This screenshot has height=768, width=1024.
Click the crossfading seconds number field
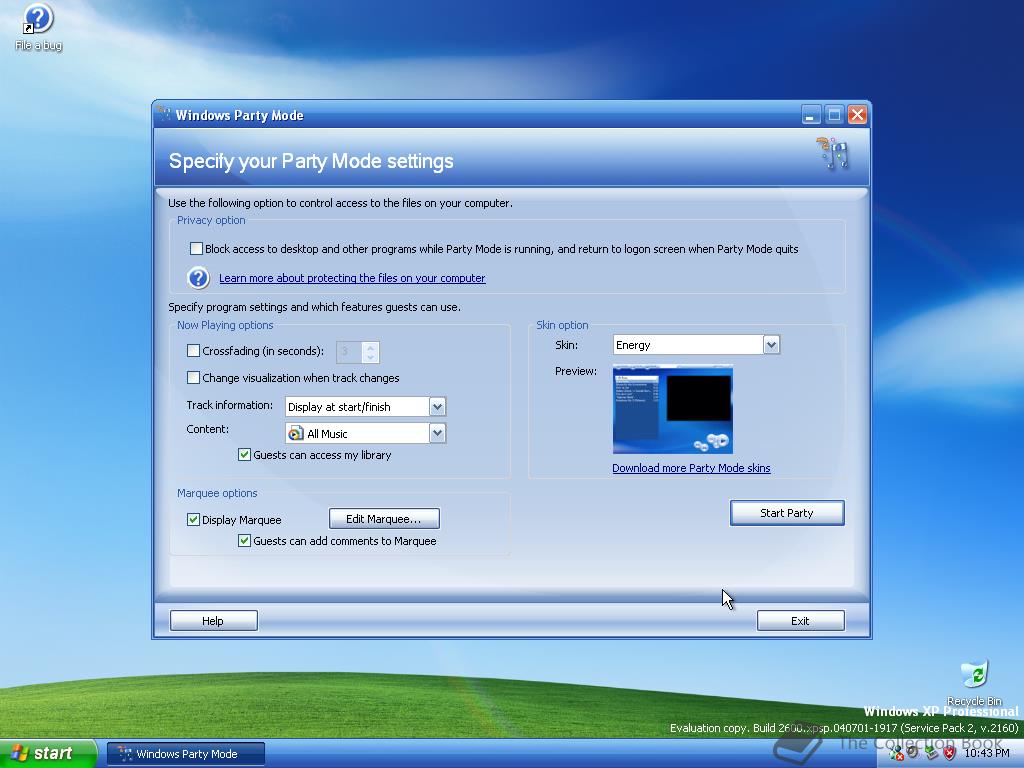[349, 352]
